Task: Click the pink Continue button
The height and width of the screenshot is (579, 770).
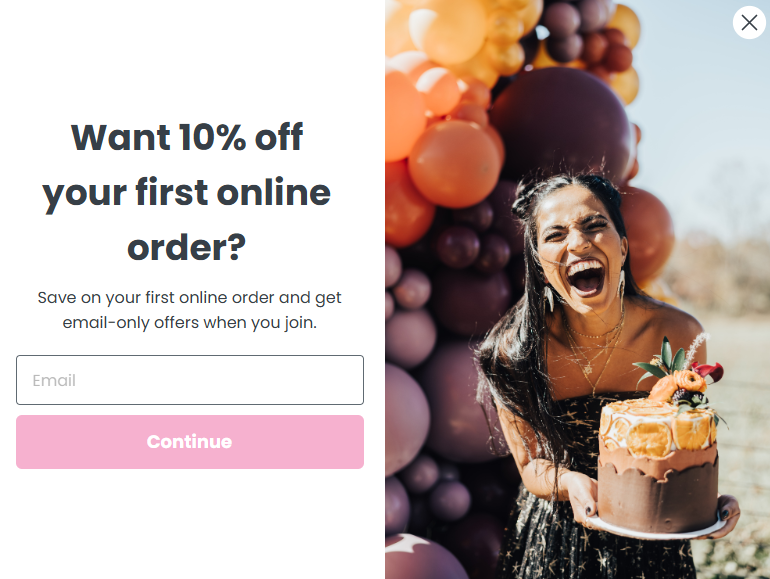Action: [190, 442]
